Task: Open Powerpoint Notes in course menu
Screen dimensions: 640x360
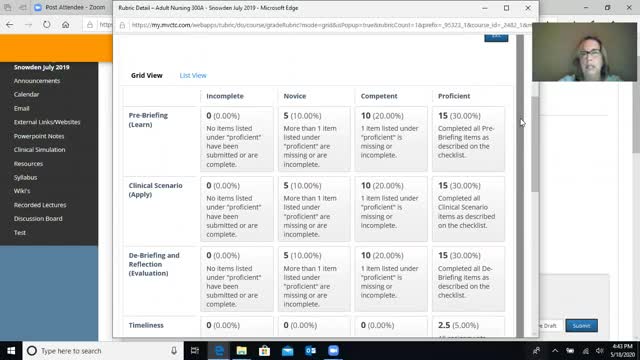Action: [39, 136]
